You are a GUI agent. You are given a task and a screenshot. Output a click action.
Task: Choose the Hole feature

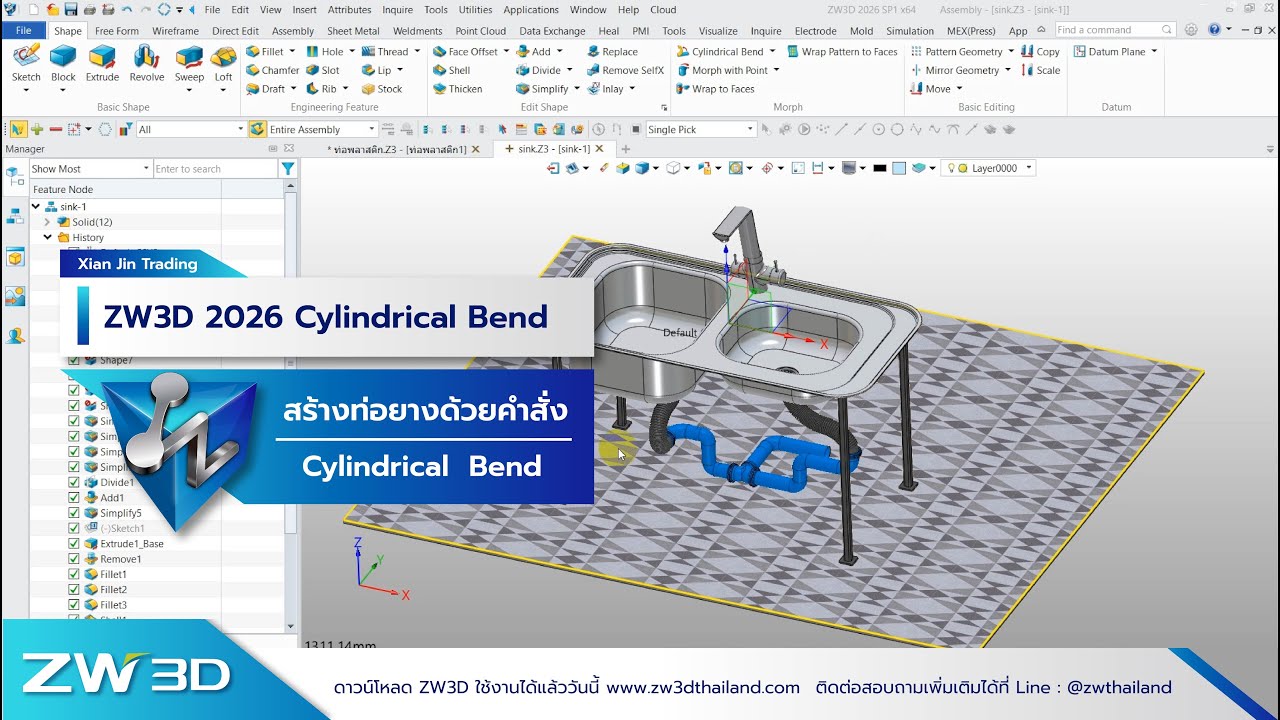click(x=325, y=51)
